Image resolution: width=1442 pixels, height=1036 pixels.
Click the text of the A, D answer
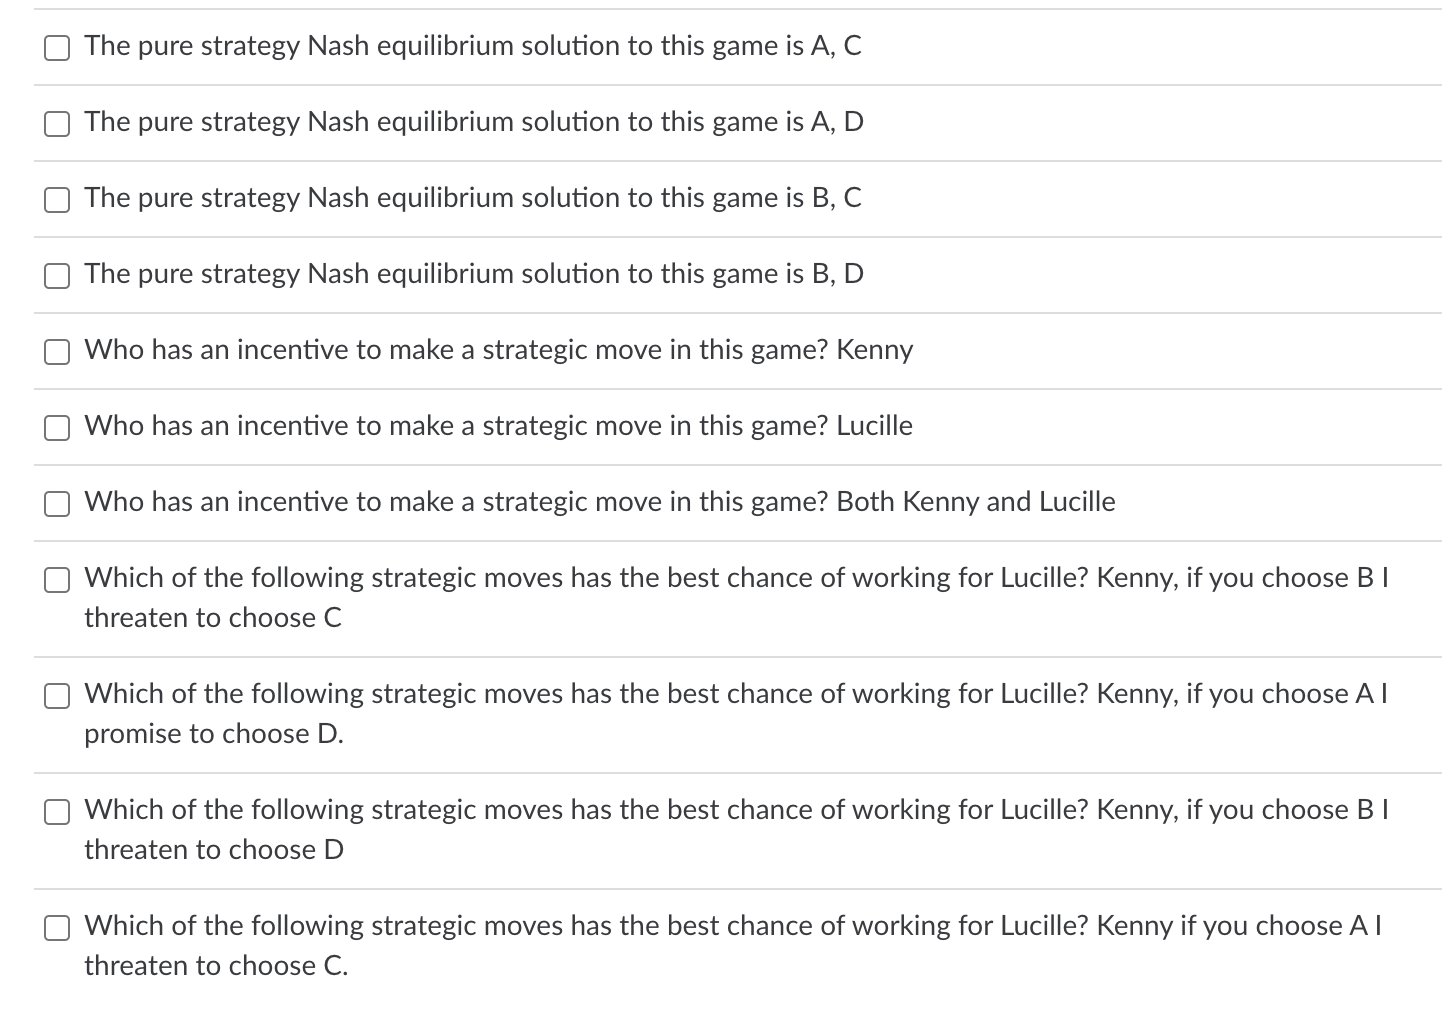[x=474, y=123]
